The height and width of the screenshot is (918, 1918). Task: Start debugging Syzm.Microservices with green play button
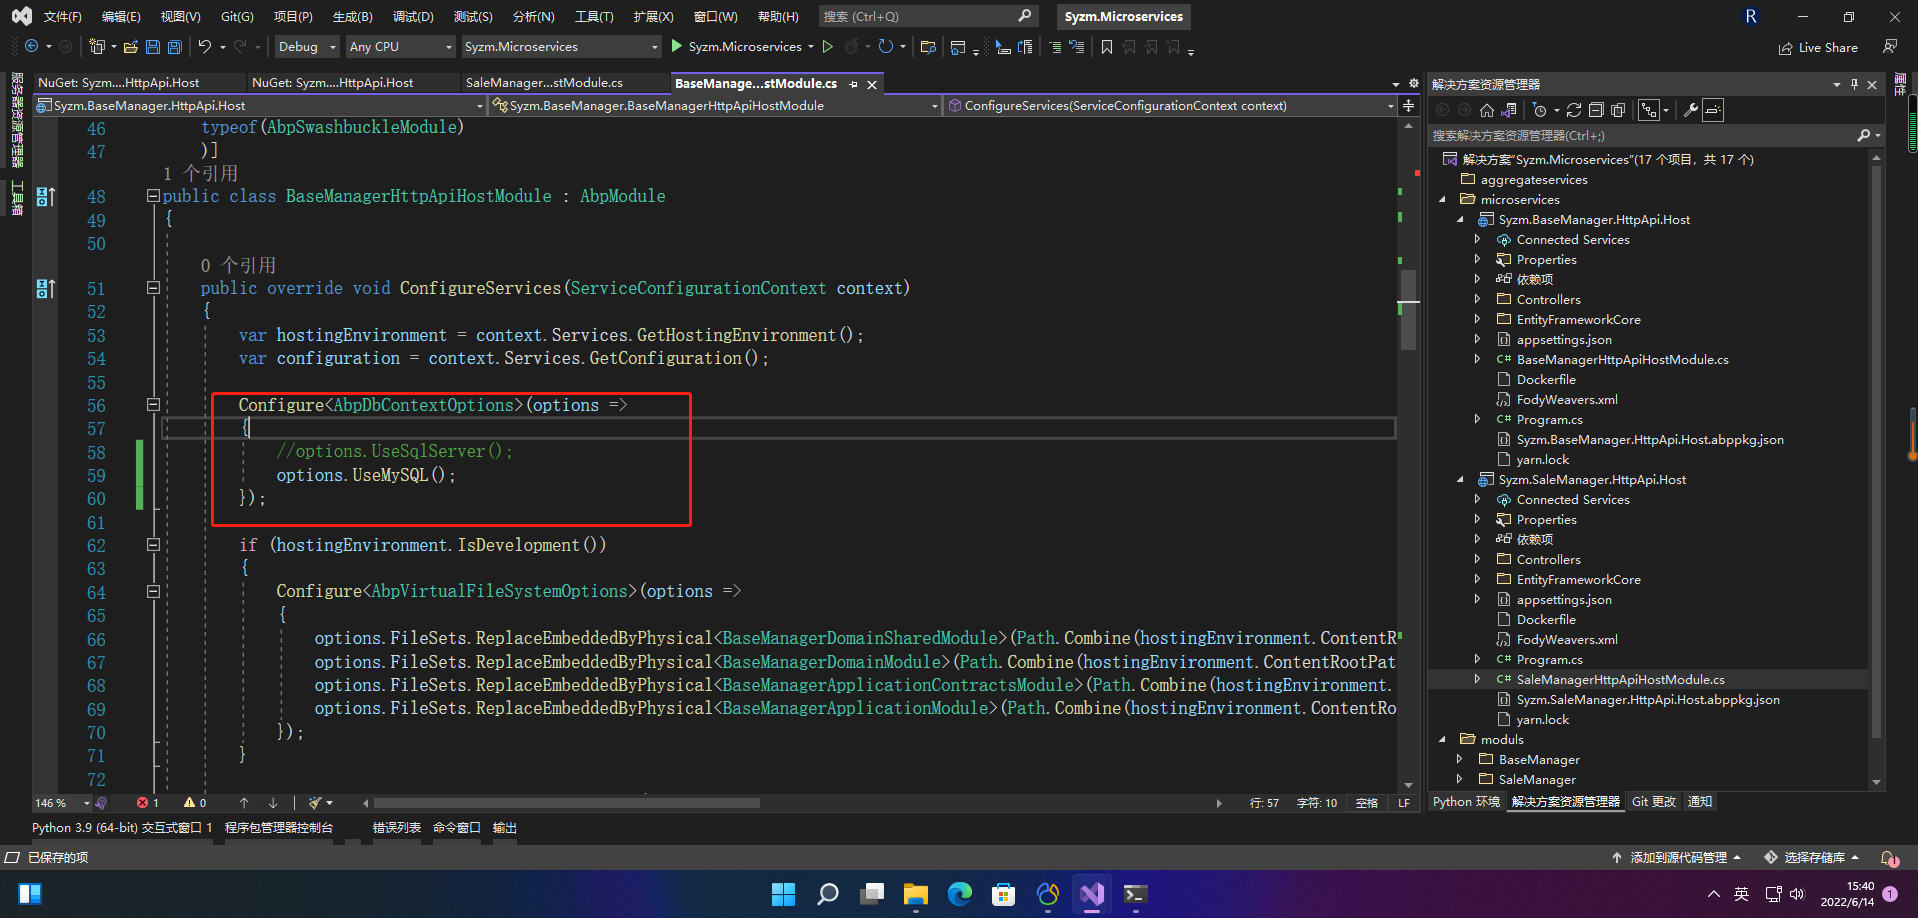pos(677,46)
